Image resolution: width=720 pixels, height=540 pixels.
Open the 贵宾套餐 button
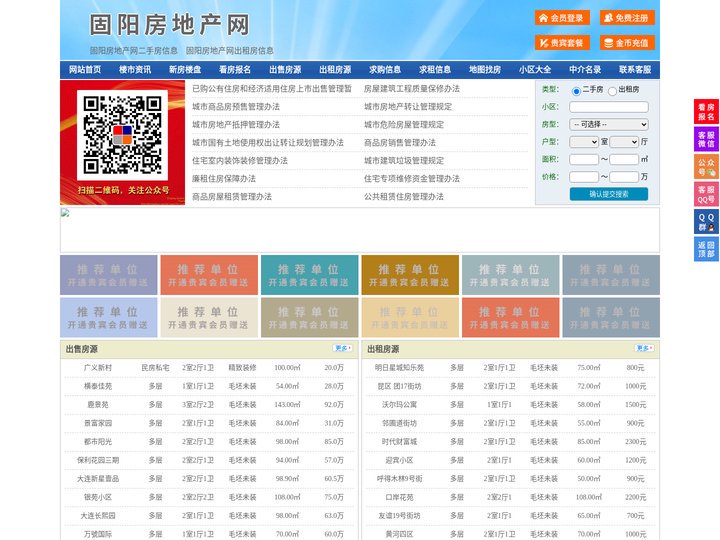coord(562,43)
